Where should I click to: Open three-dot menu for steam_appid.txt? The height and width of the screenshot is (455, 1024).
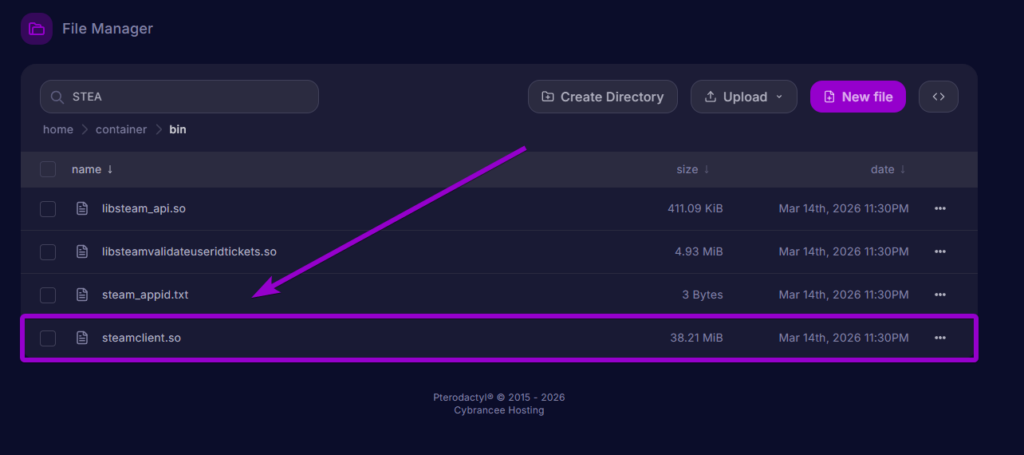click(939, 295)
